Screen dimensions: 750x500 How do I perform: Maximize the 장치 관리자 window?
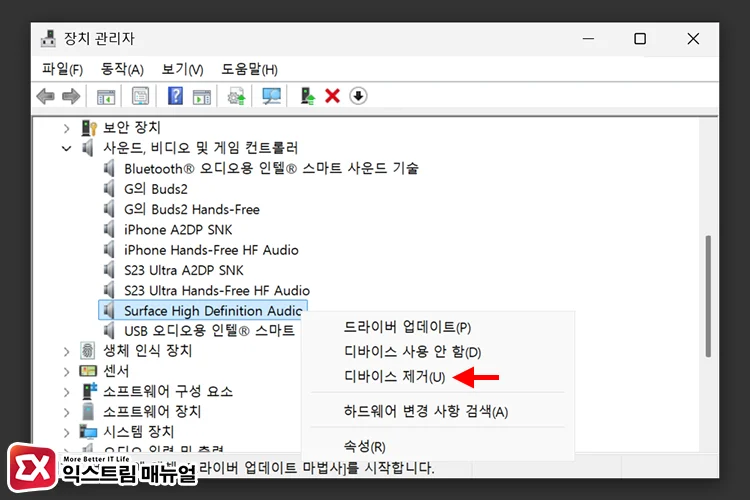pos(640,39)
